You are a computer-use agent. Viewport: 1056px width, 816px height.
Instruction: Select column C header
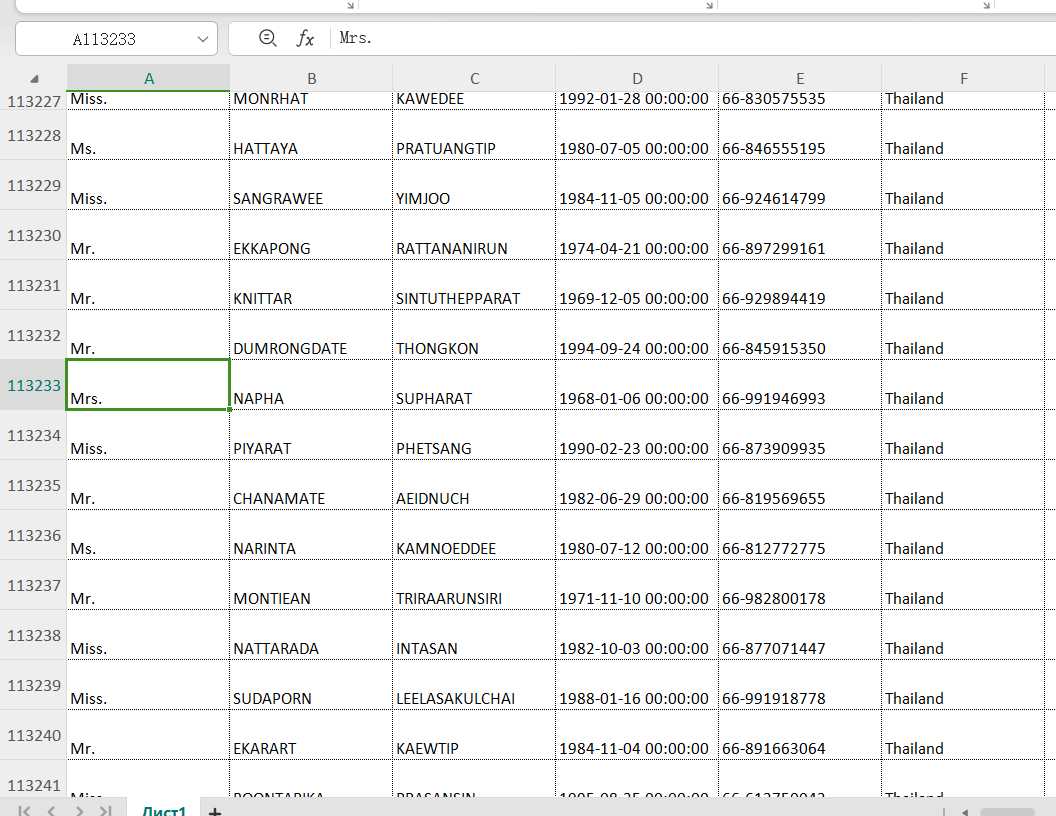pyautogui.click(x=474, y=78)
